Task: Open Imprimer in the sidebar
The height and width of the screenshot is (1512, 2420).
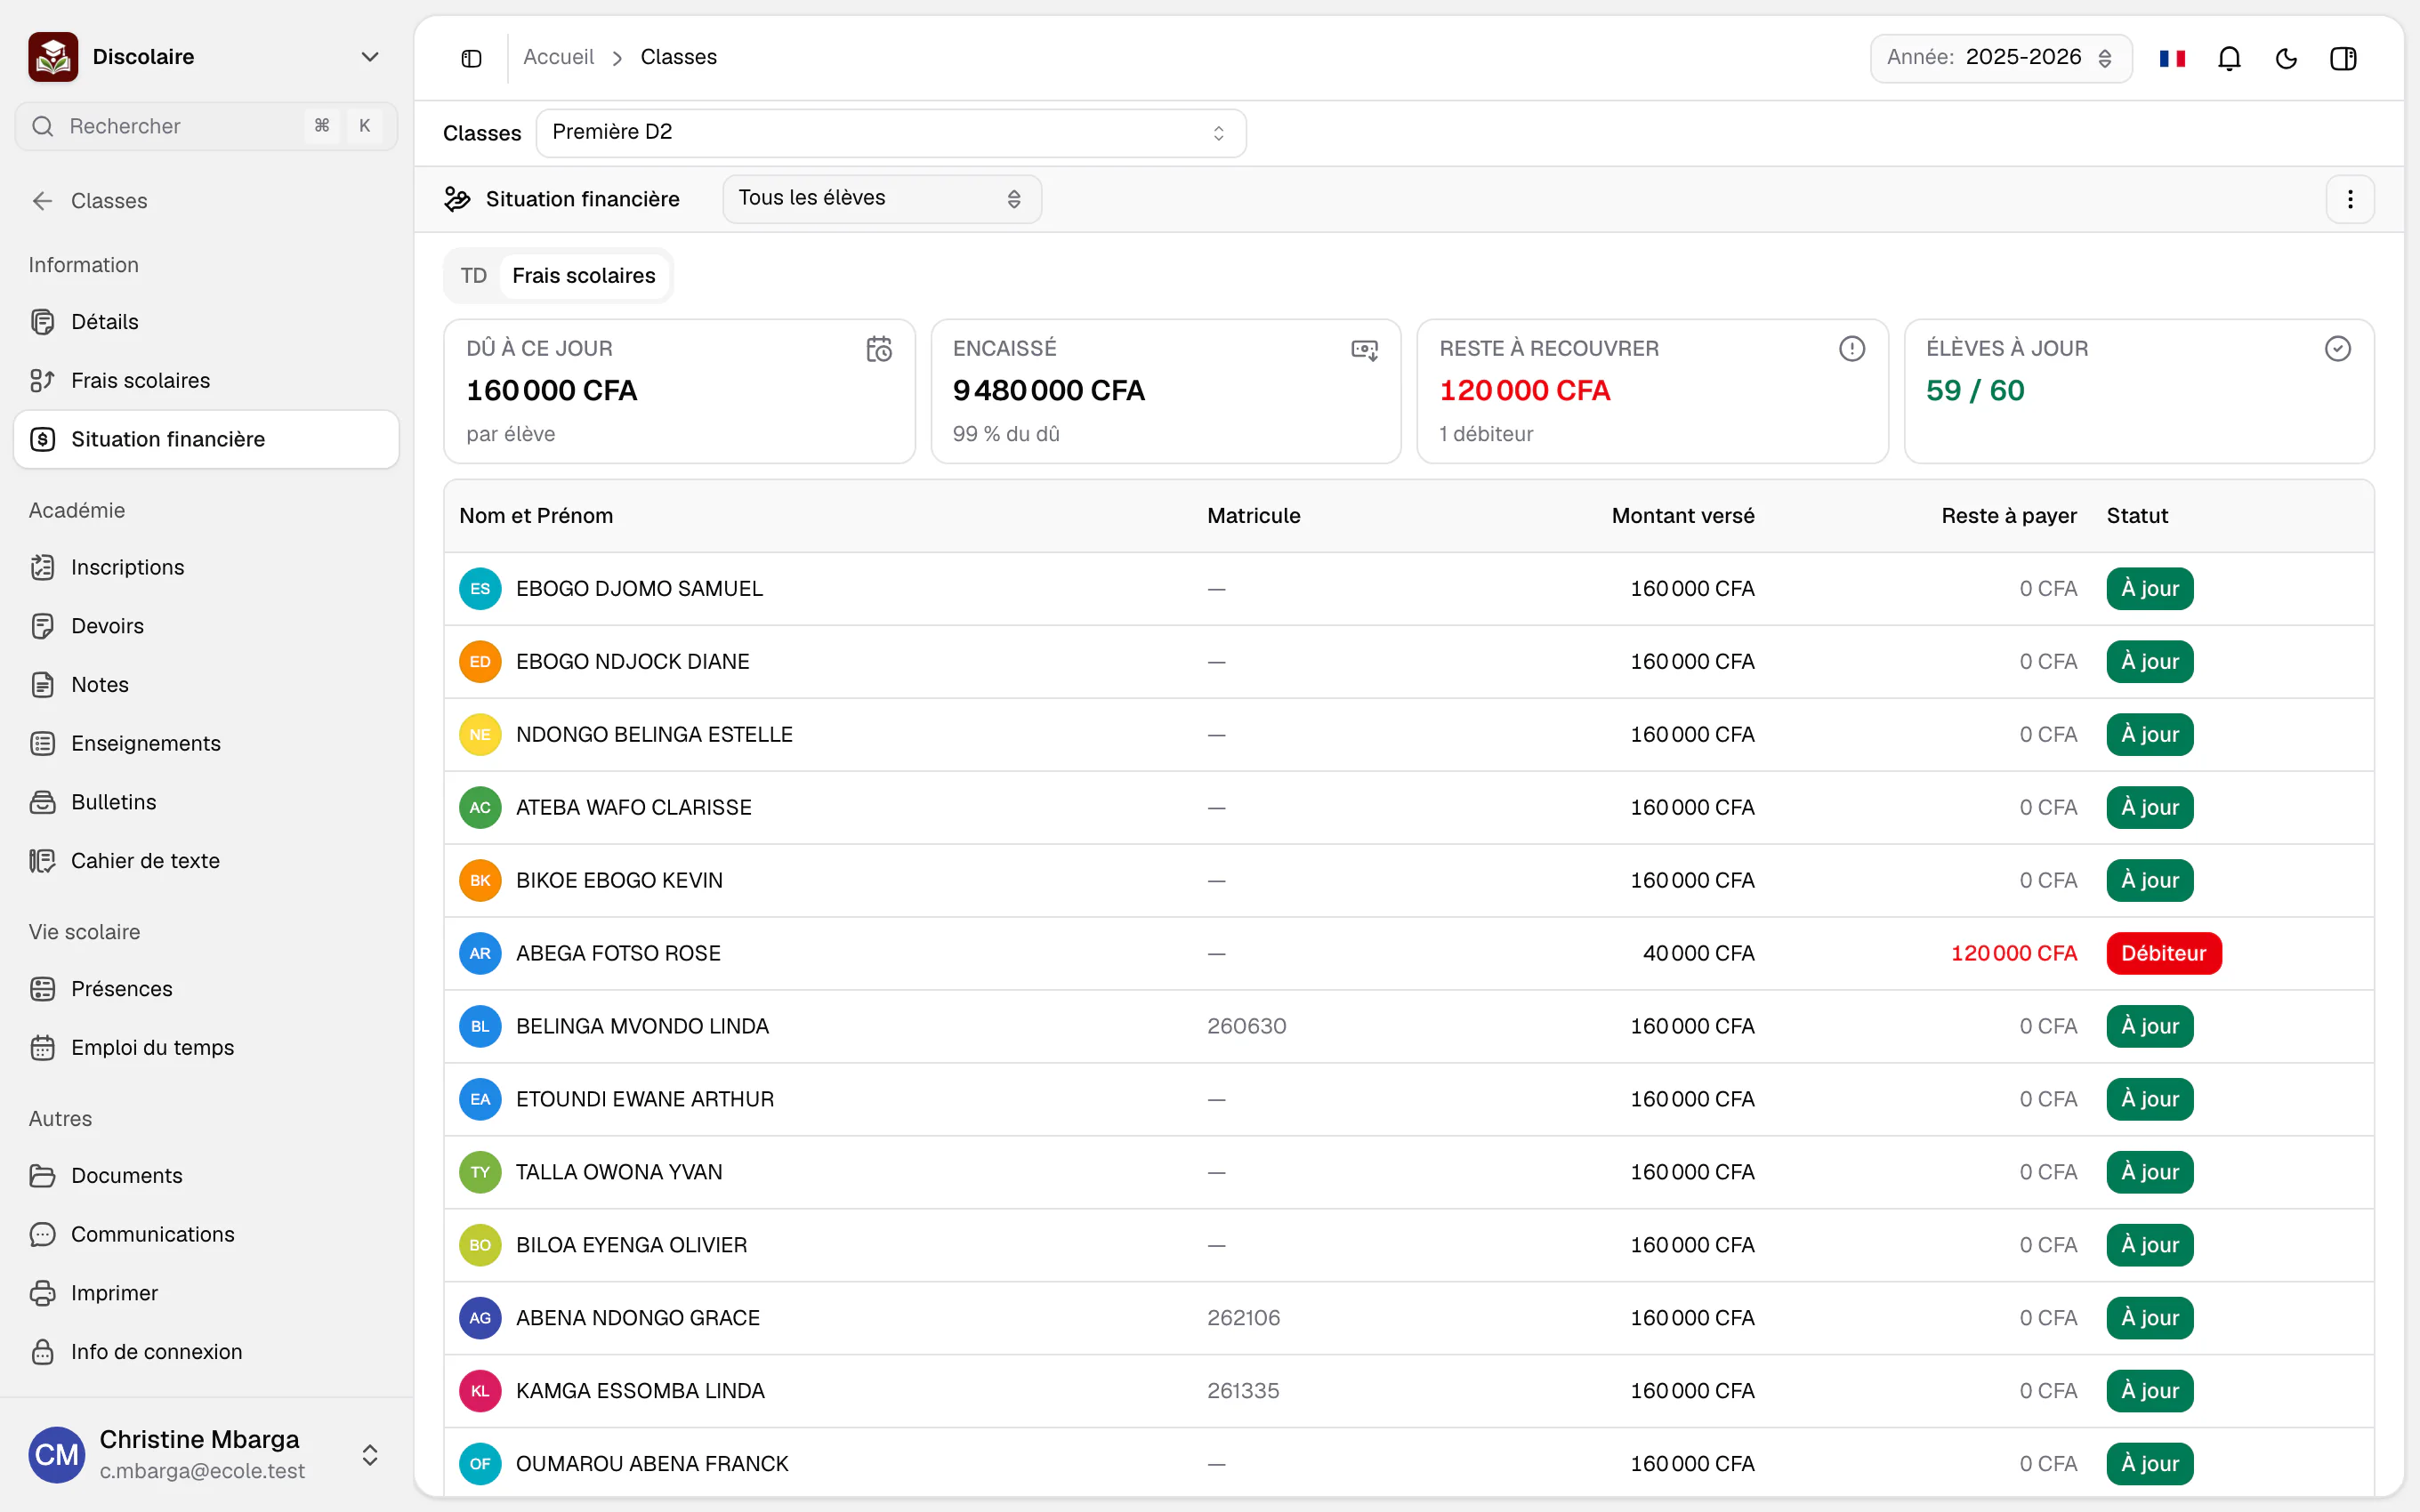Action: [x=206, y=1293]
